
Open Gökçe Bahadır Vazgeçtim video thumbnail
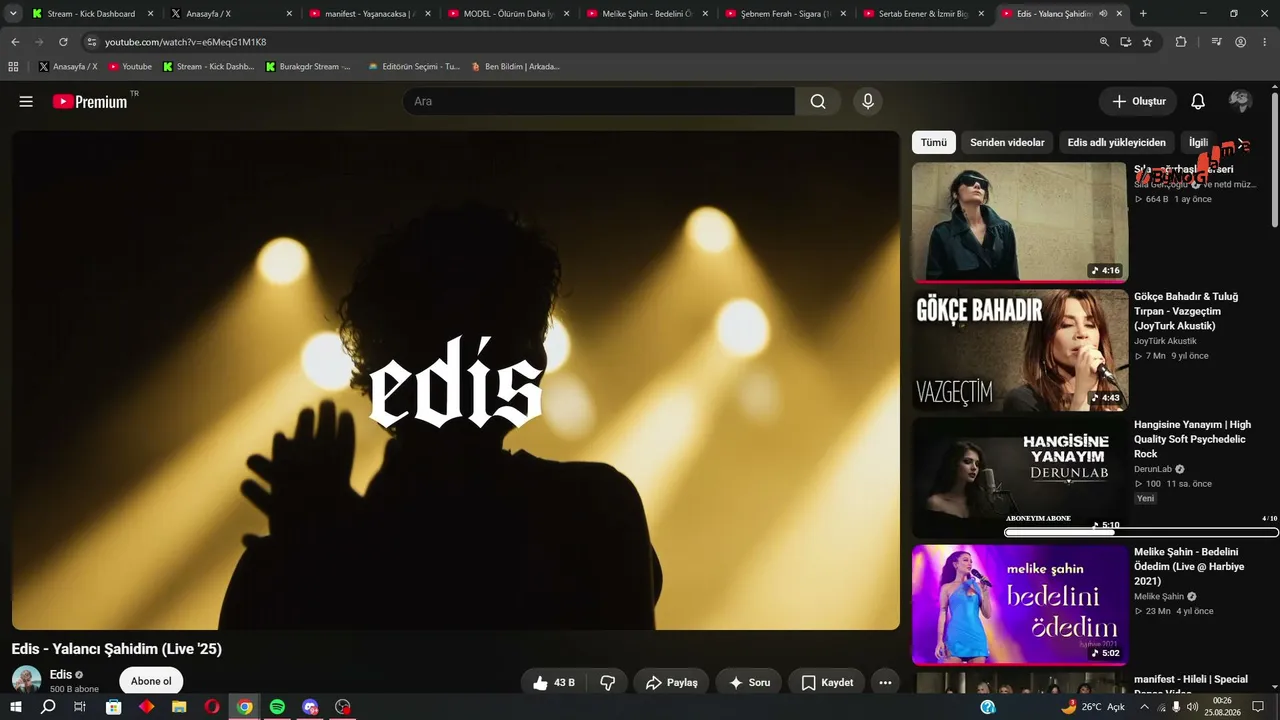[1020, 350]
